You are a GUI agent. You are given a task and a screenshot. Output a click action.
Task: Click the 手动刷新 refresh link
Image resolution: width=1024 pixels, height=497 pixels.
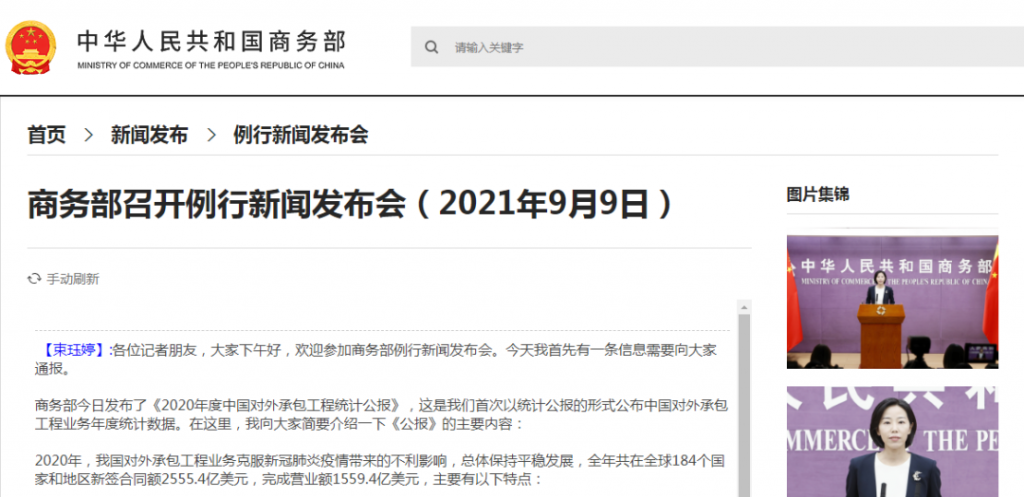pyautogui.click(x=72, y=280)
